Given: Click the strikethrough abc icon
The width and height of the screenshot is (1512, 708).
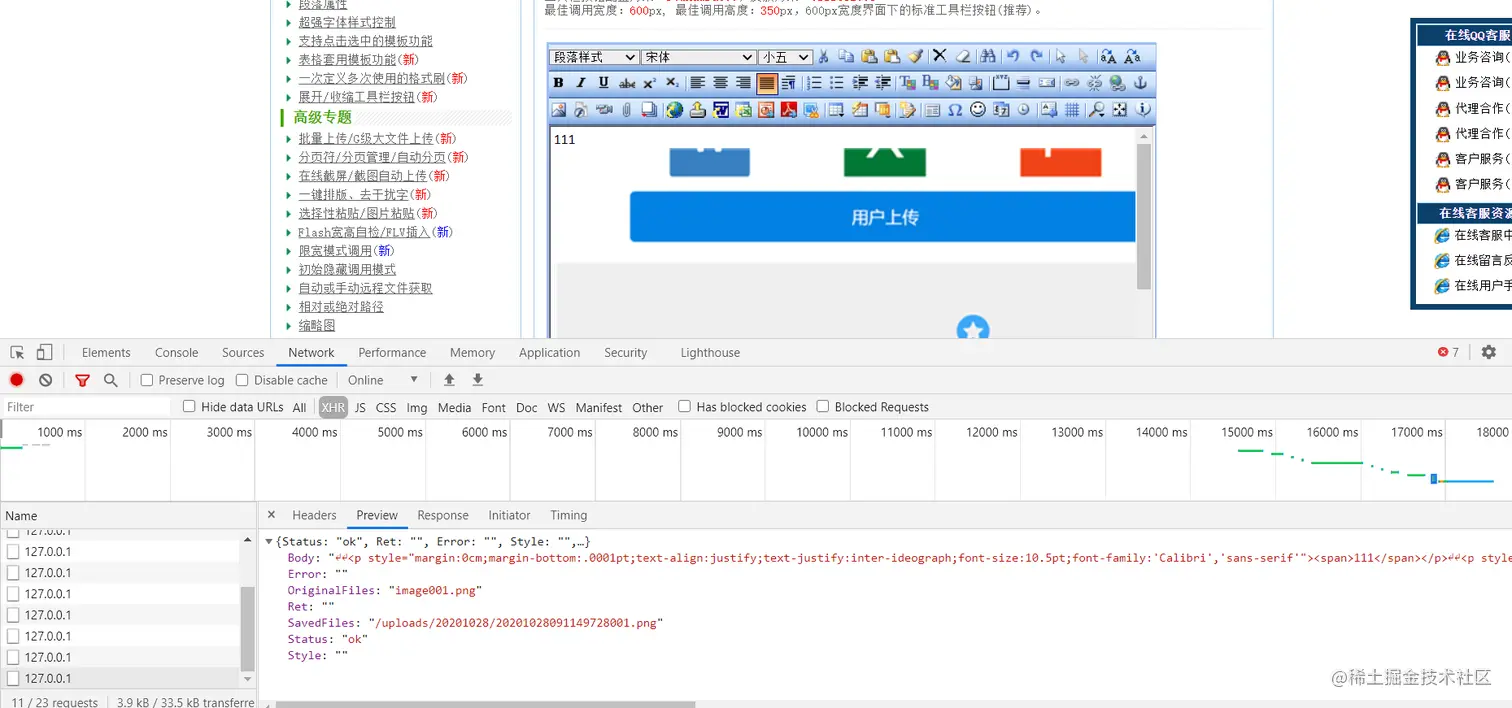Looking at the screenshot, I should pyautogui.click(x=627, y=83).
